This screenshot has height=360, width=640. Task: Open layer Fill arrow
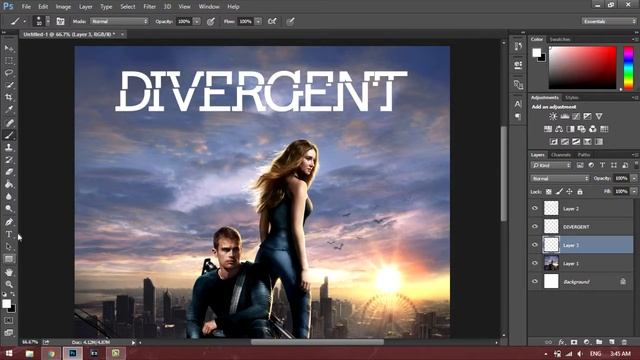[634, 191]
